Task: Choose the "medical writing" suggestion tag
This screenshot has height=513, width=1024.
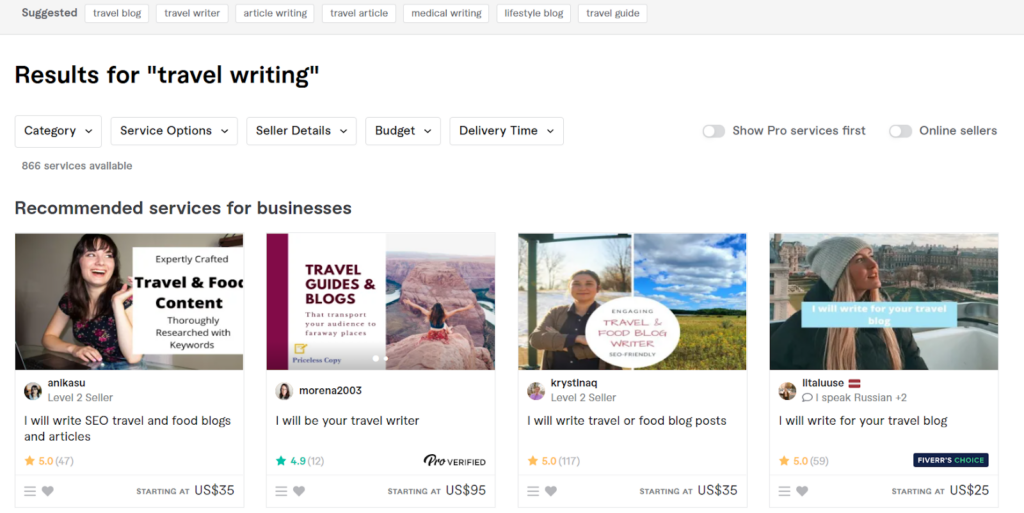Action: click(446, 13)
